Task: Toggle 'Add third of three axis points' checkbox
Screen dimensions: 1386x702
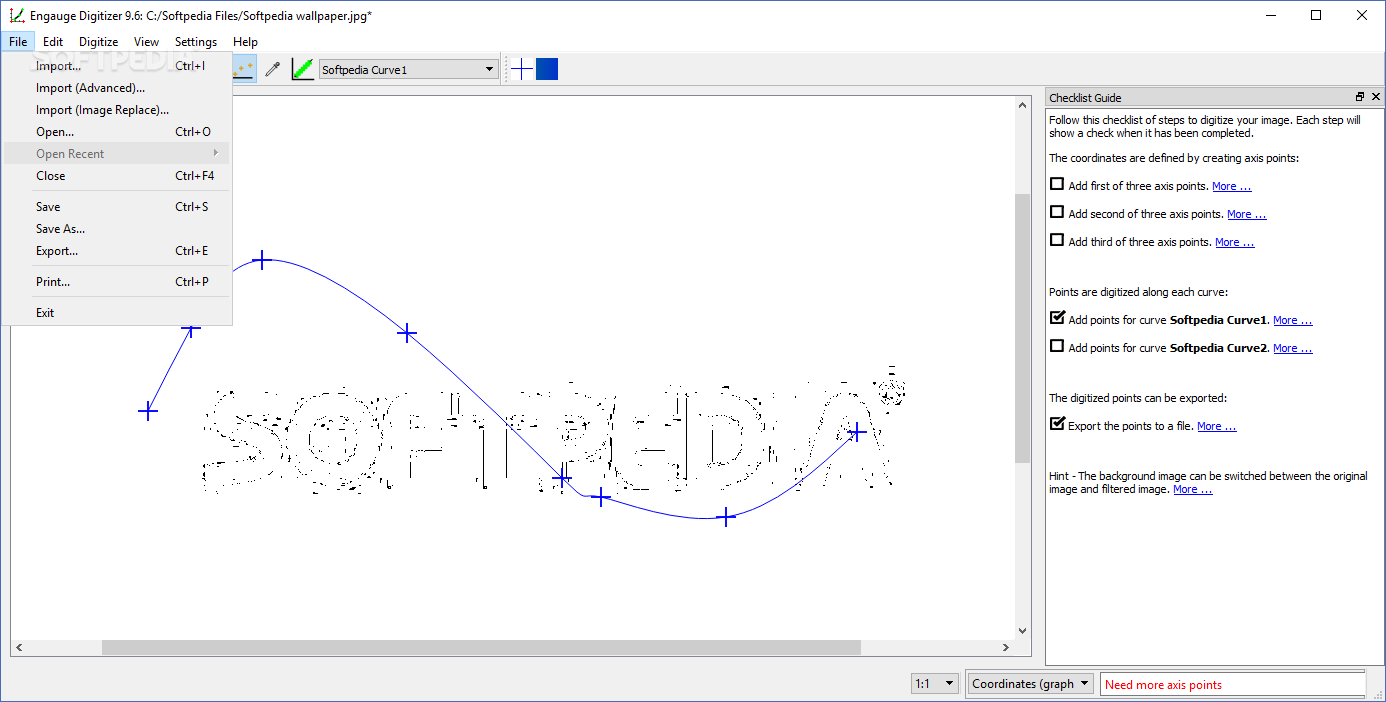Action: [x=1057, y=240]
